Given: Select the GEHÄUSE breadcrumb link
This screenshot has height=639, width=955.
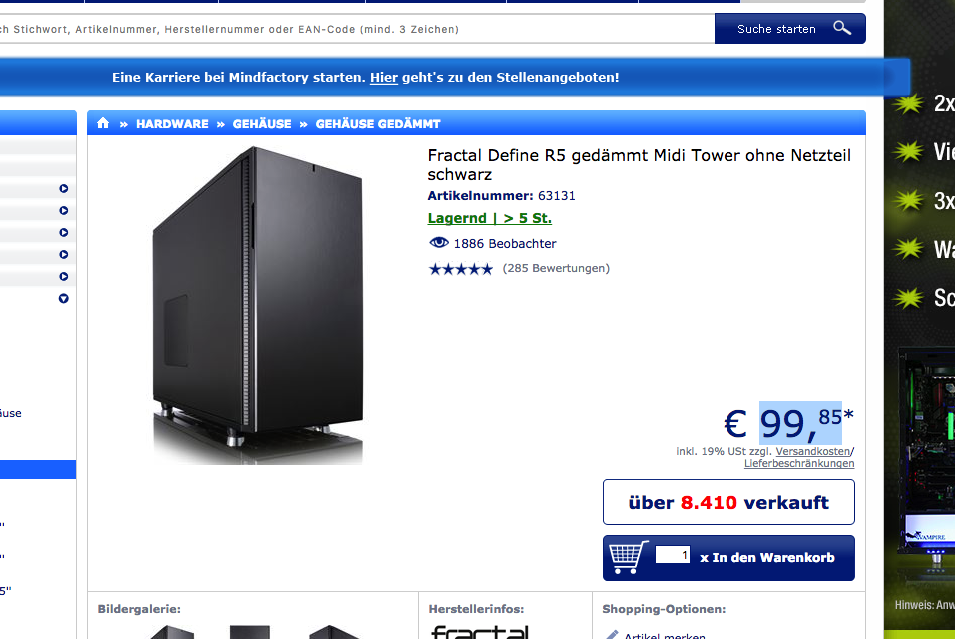Looking at the screenshot, I should click(x=262, y=124).
